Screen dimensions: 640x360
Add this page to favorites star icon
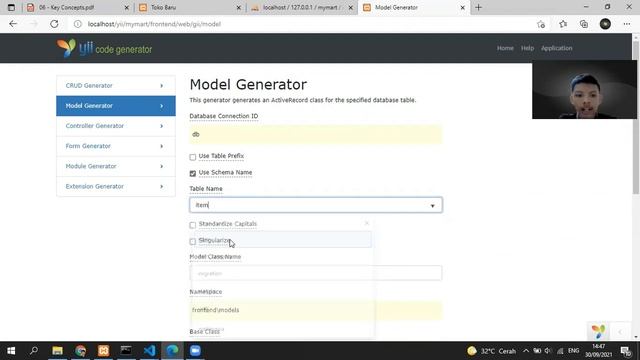click(541, 24)
